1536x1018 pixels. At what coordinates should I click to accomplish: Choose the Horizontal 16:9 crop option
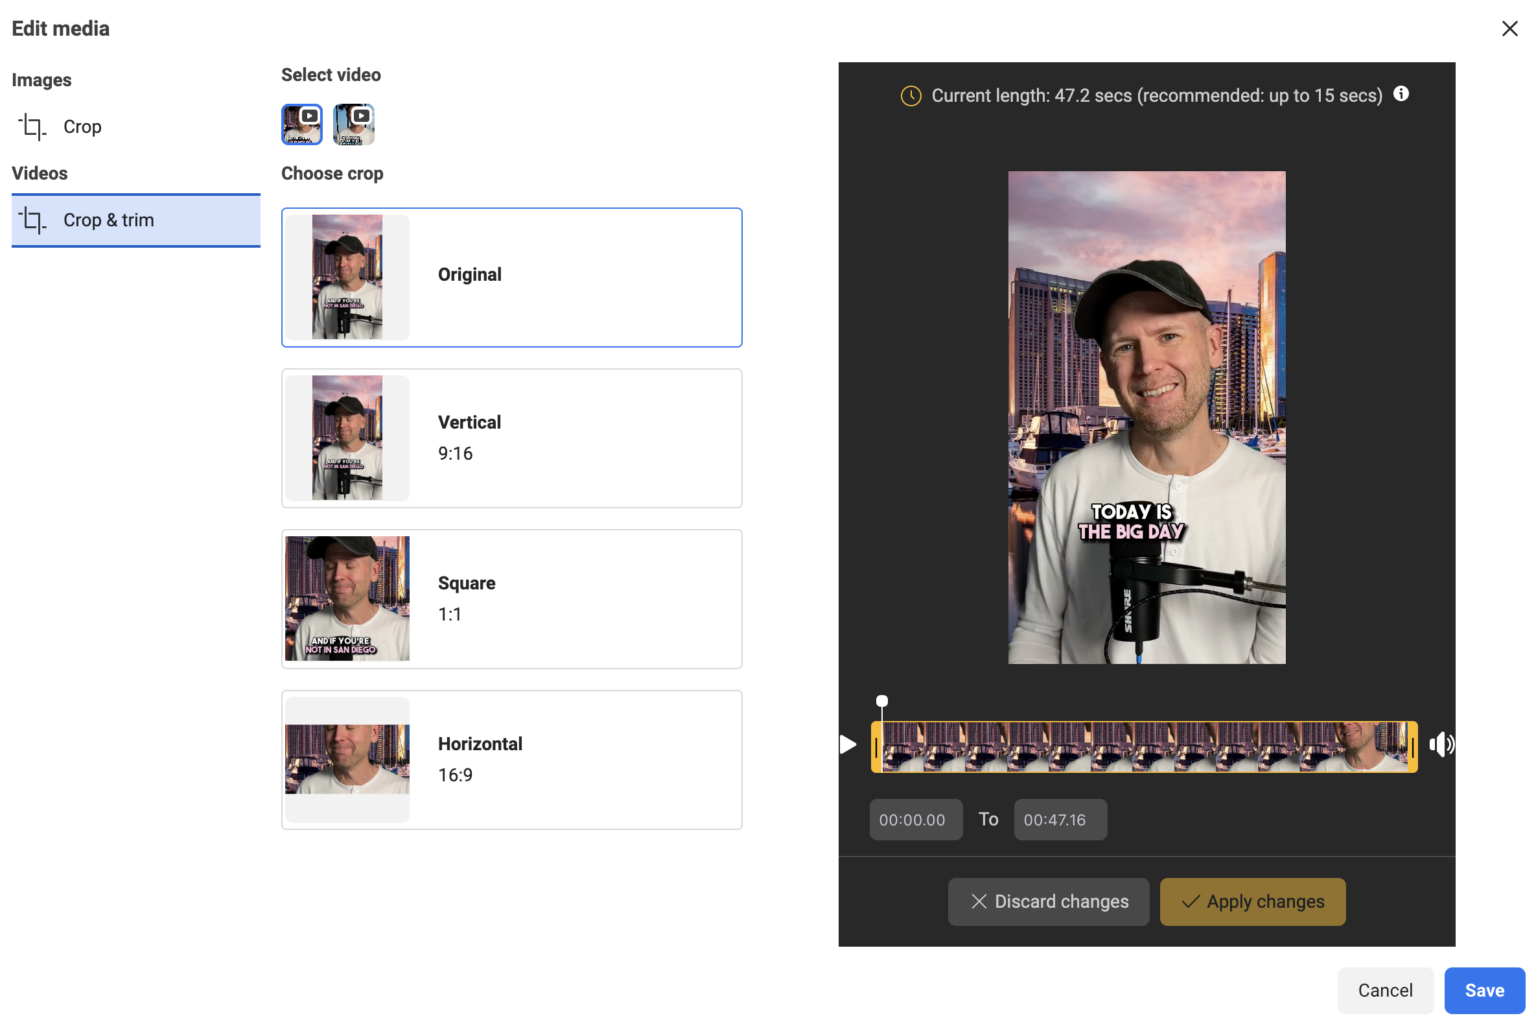[511, 759]
